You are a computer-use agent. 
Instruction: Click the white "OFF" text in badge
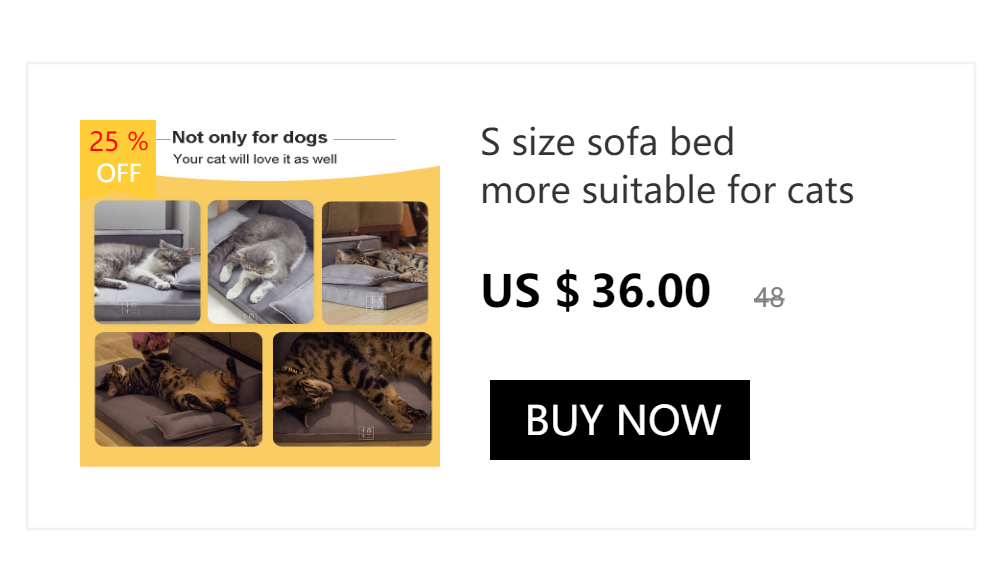click(118, 173)
